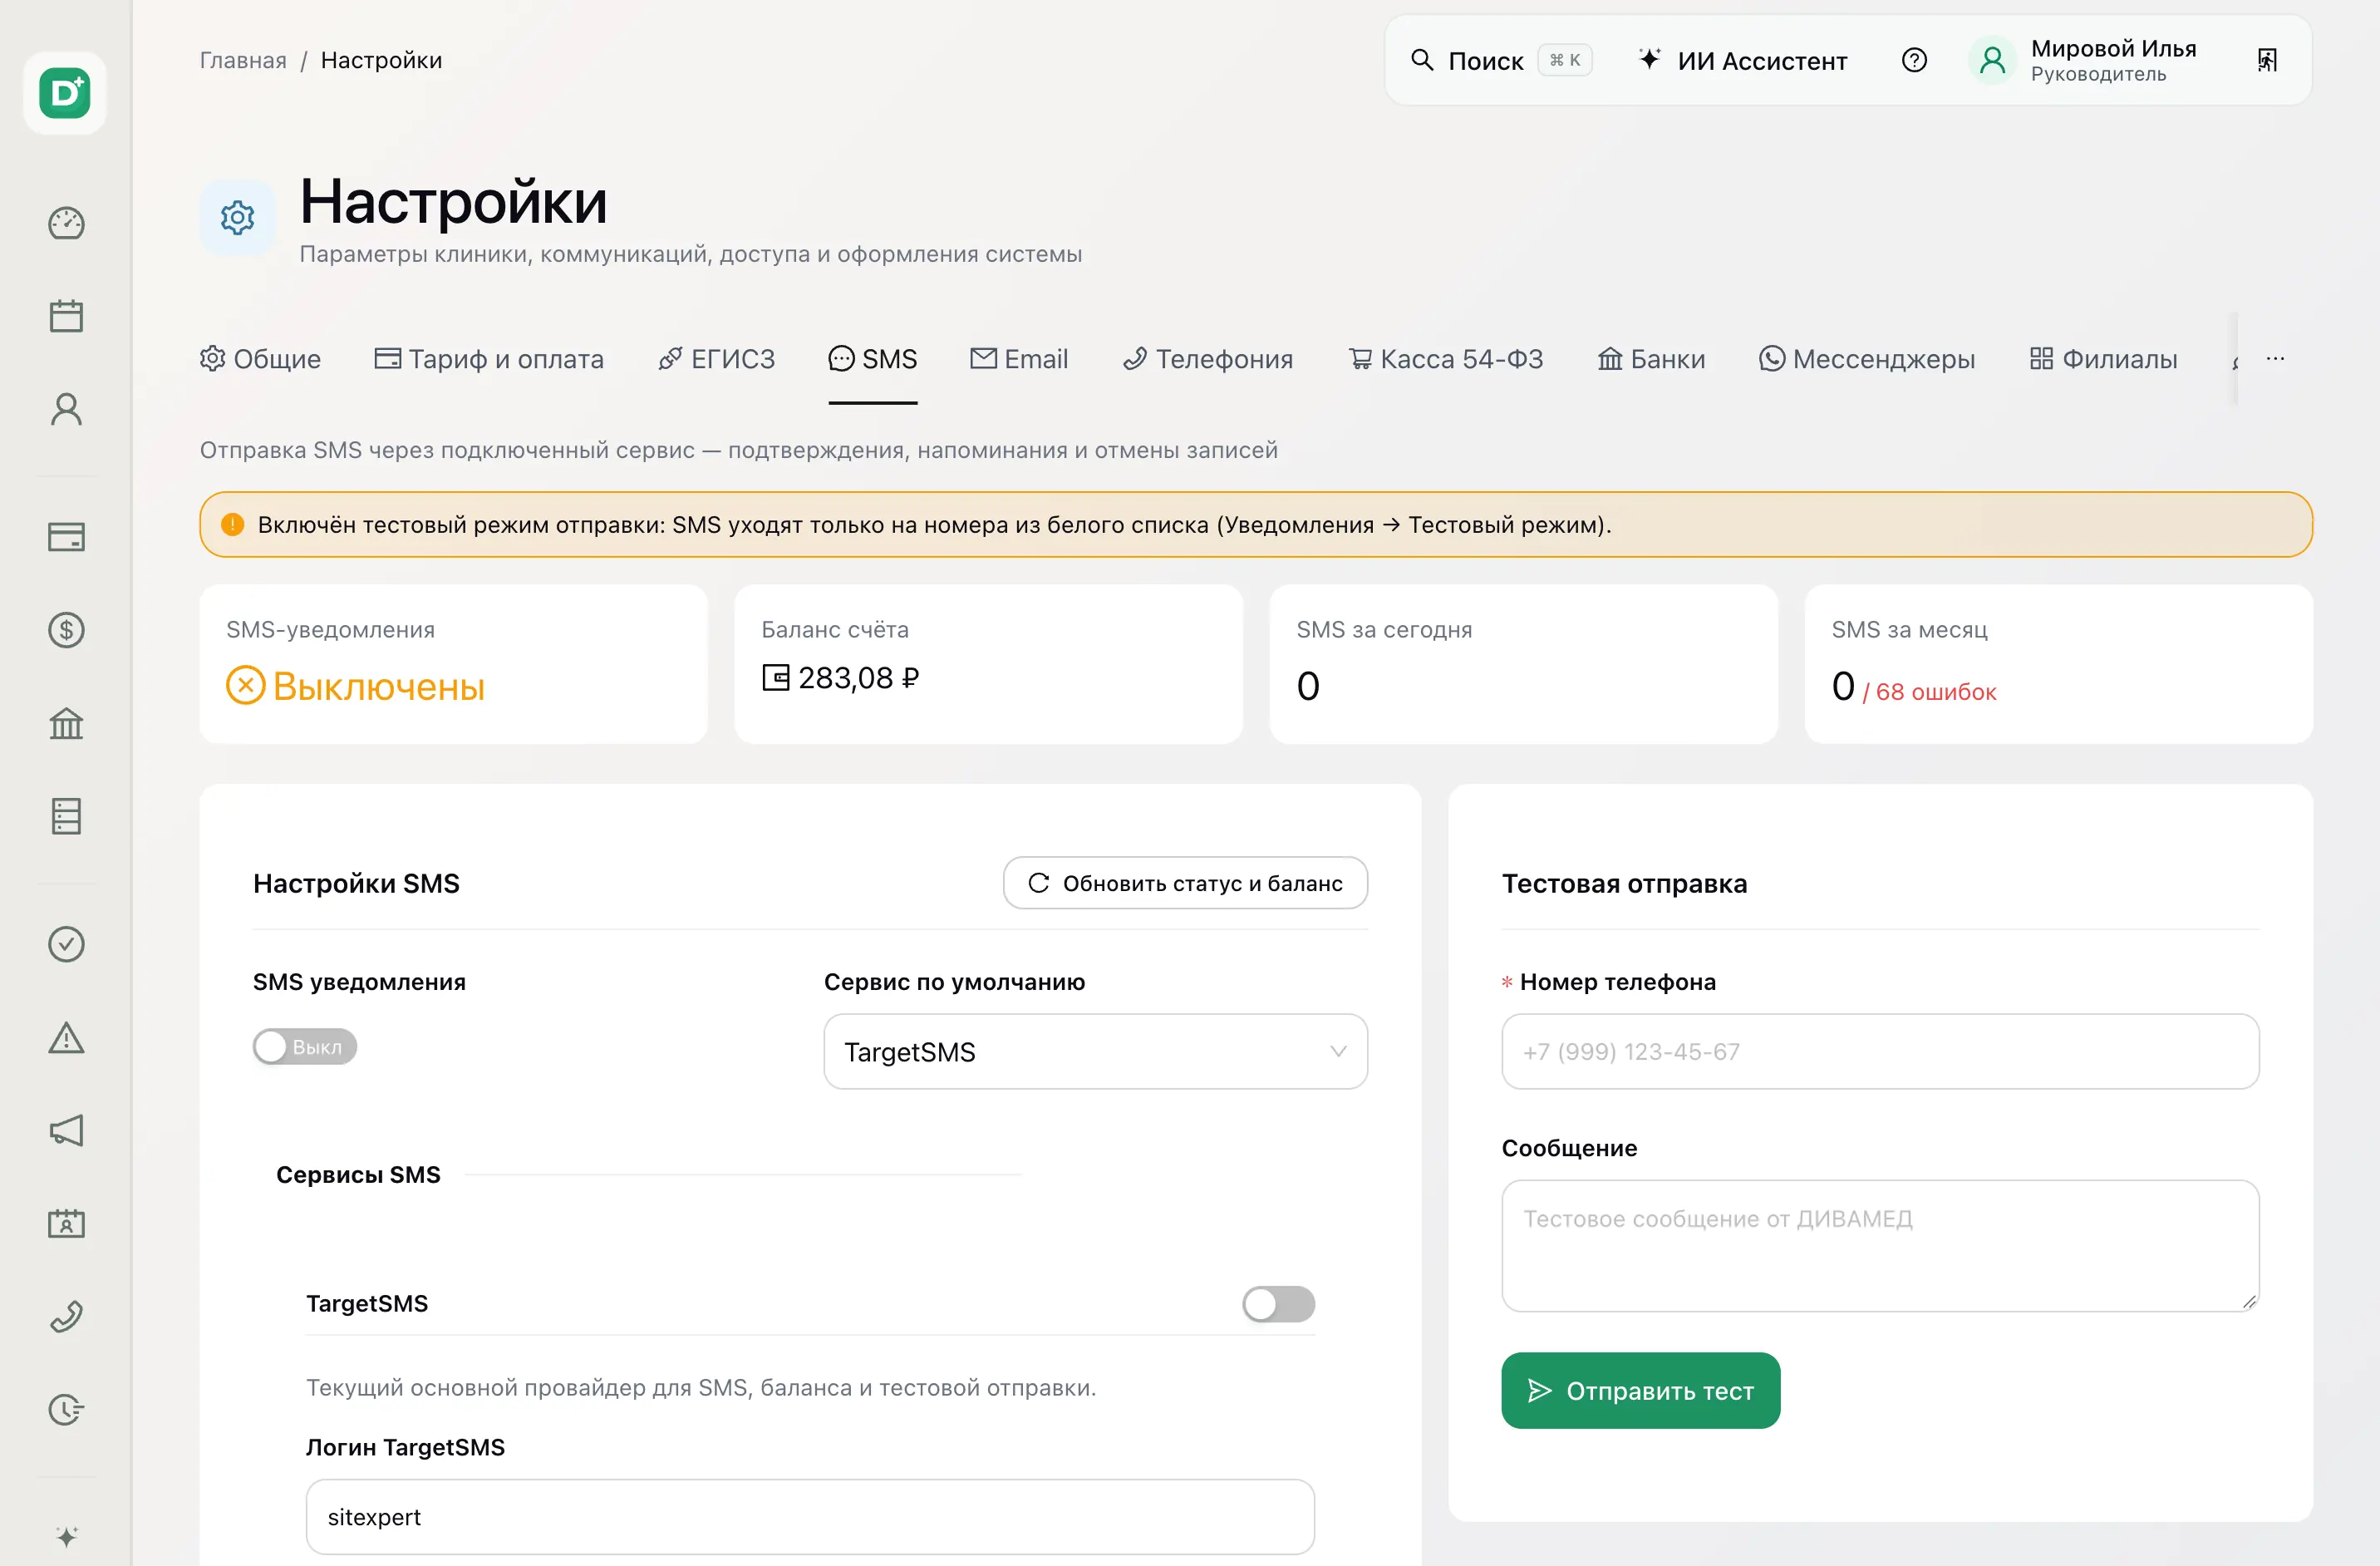Open the warning triangle icon in sidebar
Screen dimensions: 2380x1566
(66, 1037)
